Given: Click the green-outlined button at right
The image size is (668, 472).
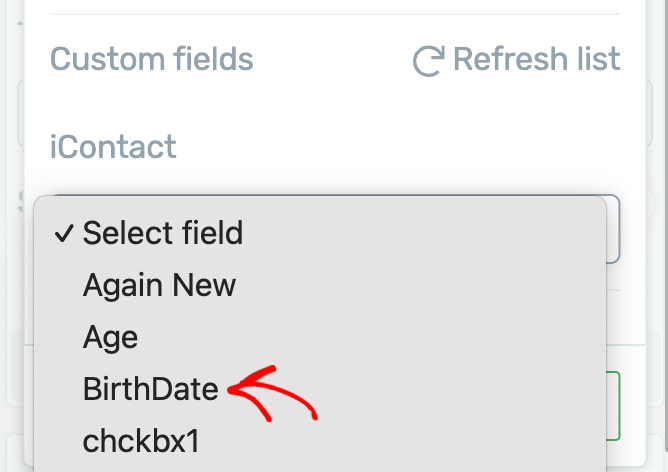Looking at the screenshot, I should coord(614,405).
